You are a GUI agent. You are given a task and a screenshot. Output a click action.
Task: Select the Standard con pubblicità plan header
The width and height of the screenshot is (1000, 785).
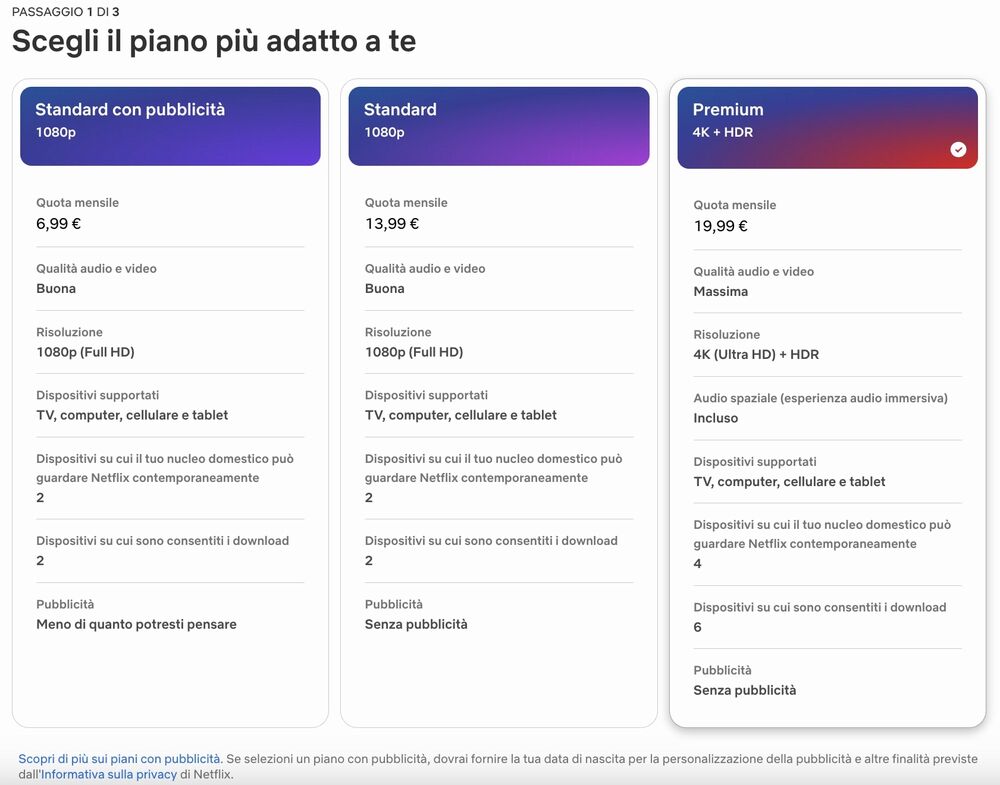tap(170, 126)
